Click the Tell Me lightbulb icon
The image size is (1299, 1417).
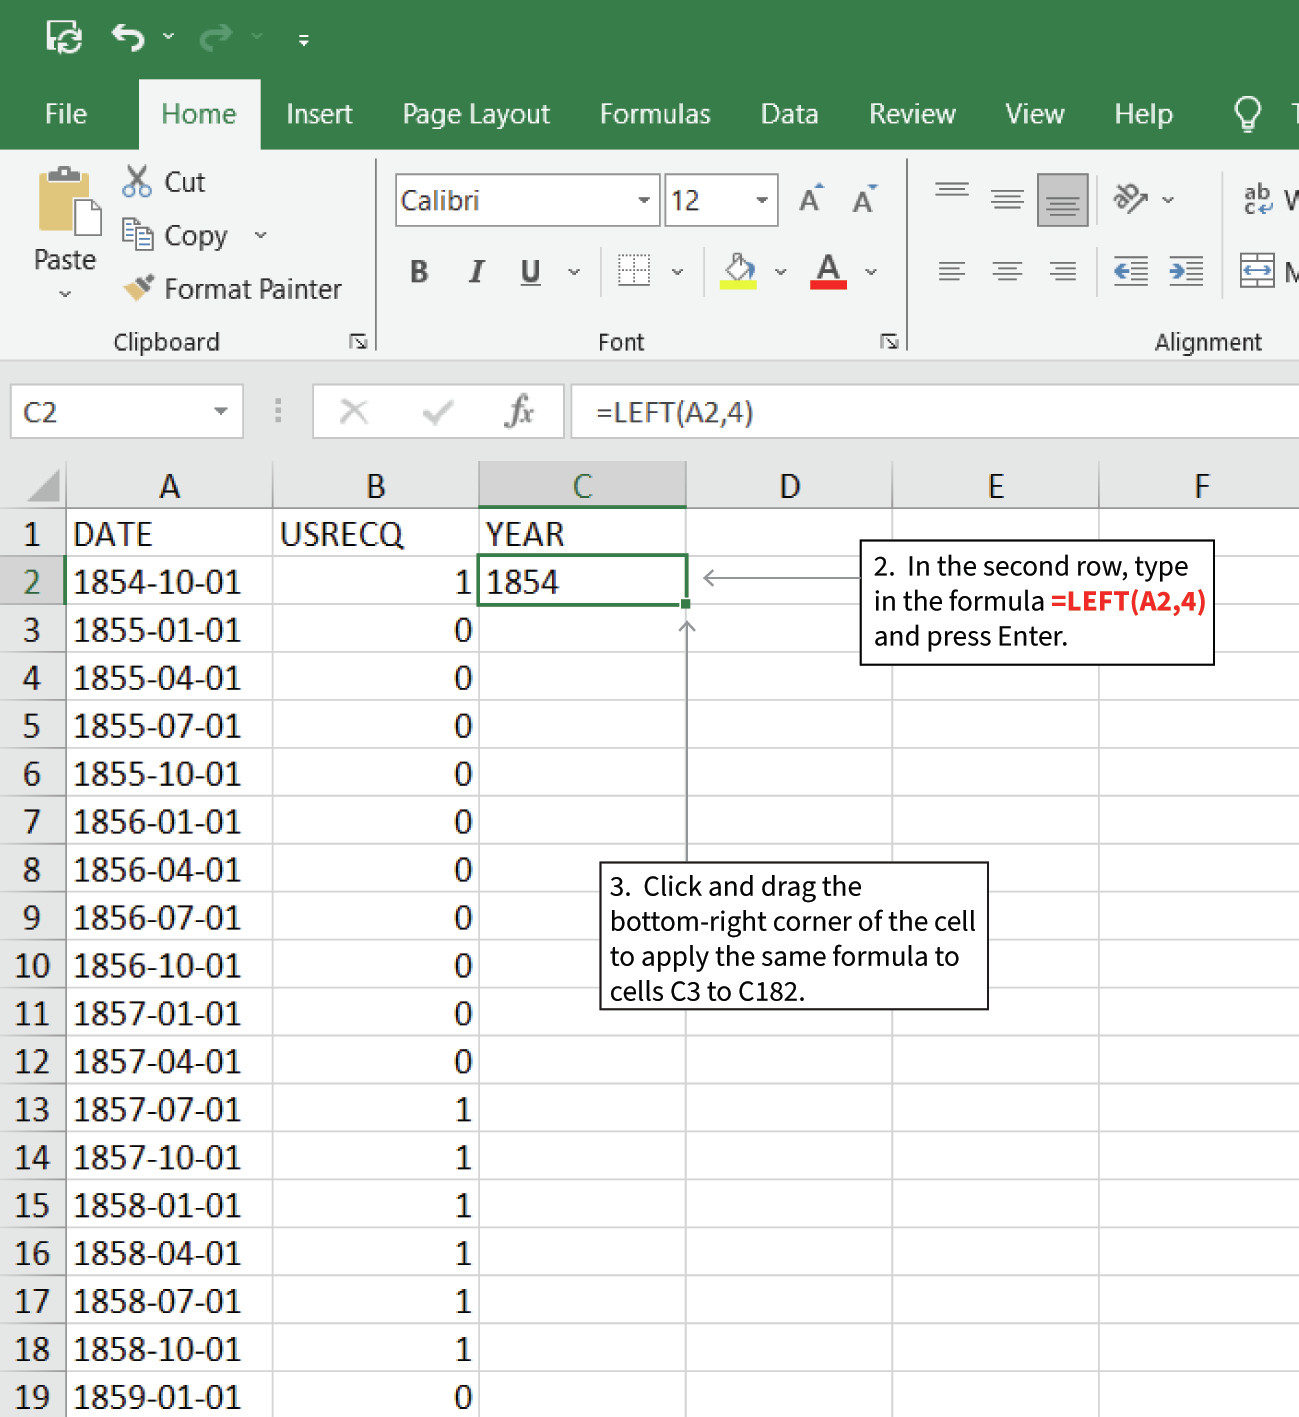[x=1247, y=113]
